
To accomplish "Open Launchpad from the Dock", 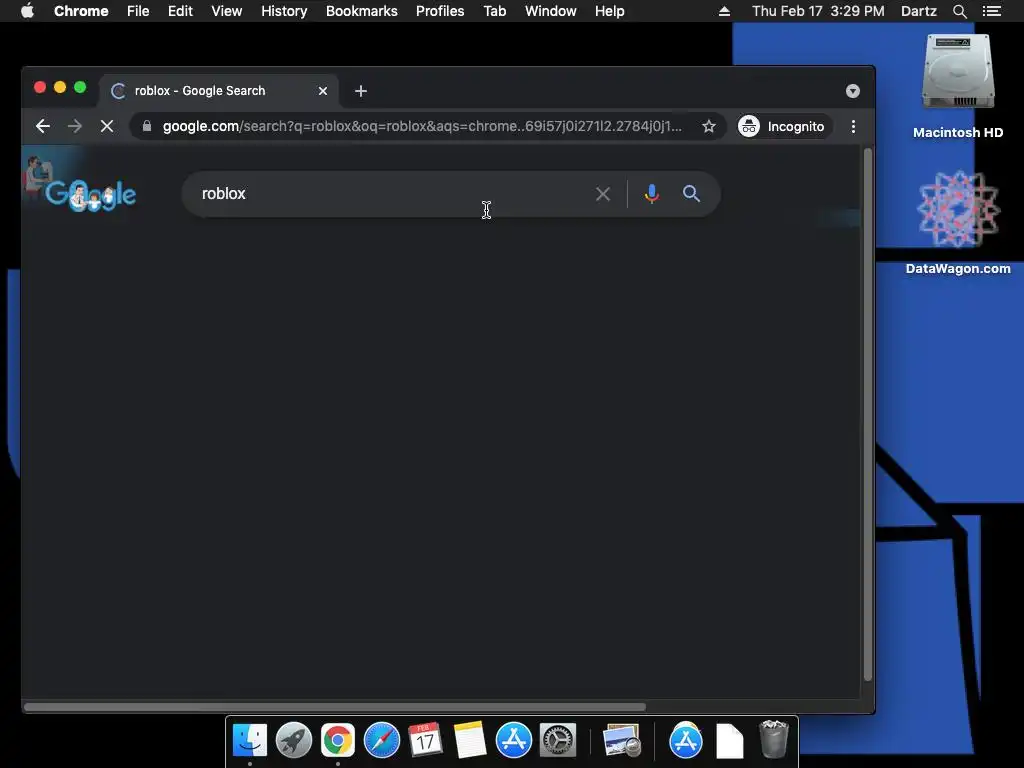I will tap(294, 741).
